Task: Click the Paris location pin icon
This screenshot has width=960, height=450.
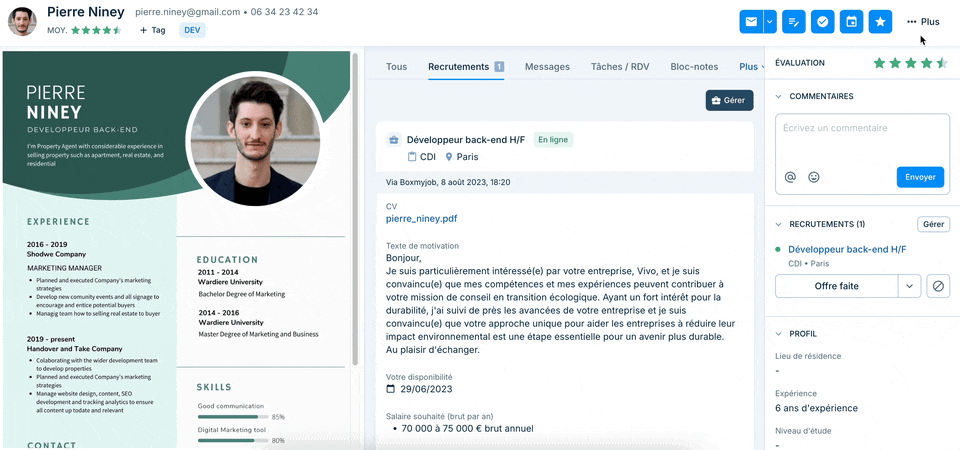Action: click(449, 157)
